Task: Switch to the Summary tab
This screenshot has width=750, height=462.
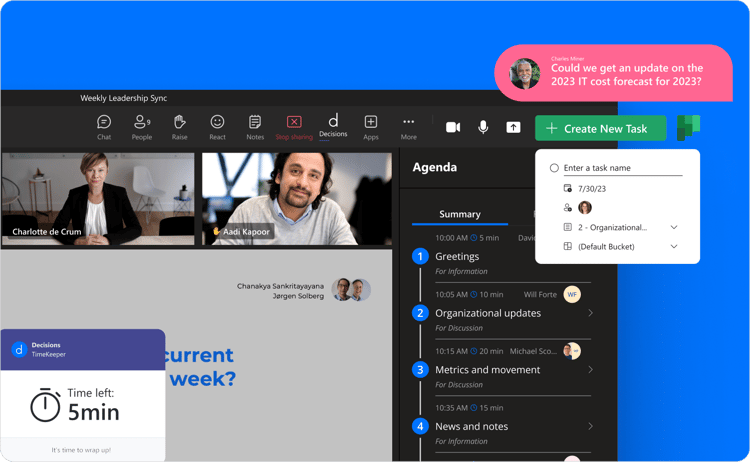Action: click(460, 214)
